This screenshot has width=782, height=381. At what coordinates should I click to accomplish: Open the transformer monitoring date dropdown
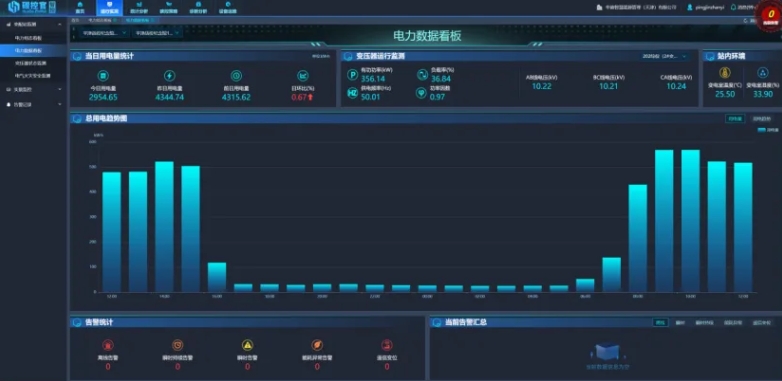pyautogui.click(x=665, y=56)
